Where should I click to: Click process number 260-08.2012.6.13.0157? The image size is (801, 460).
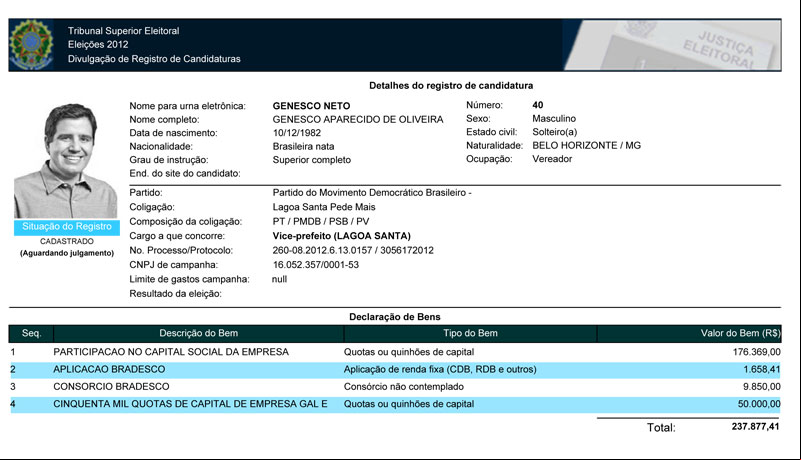(x=322, y=250)
